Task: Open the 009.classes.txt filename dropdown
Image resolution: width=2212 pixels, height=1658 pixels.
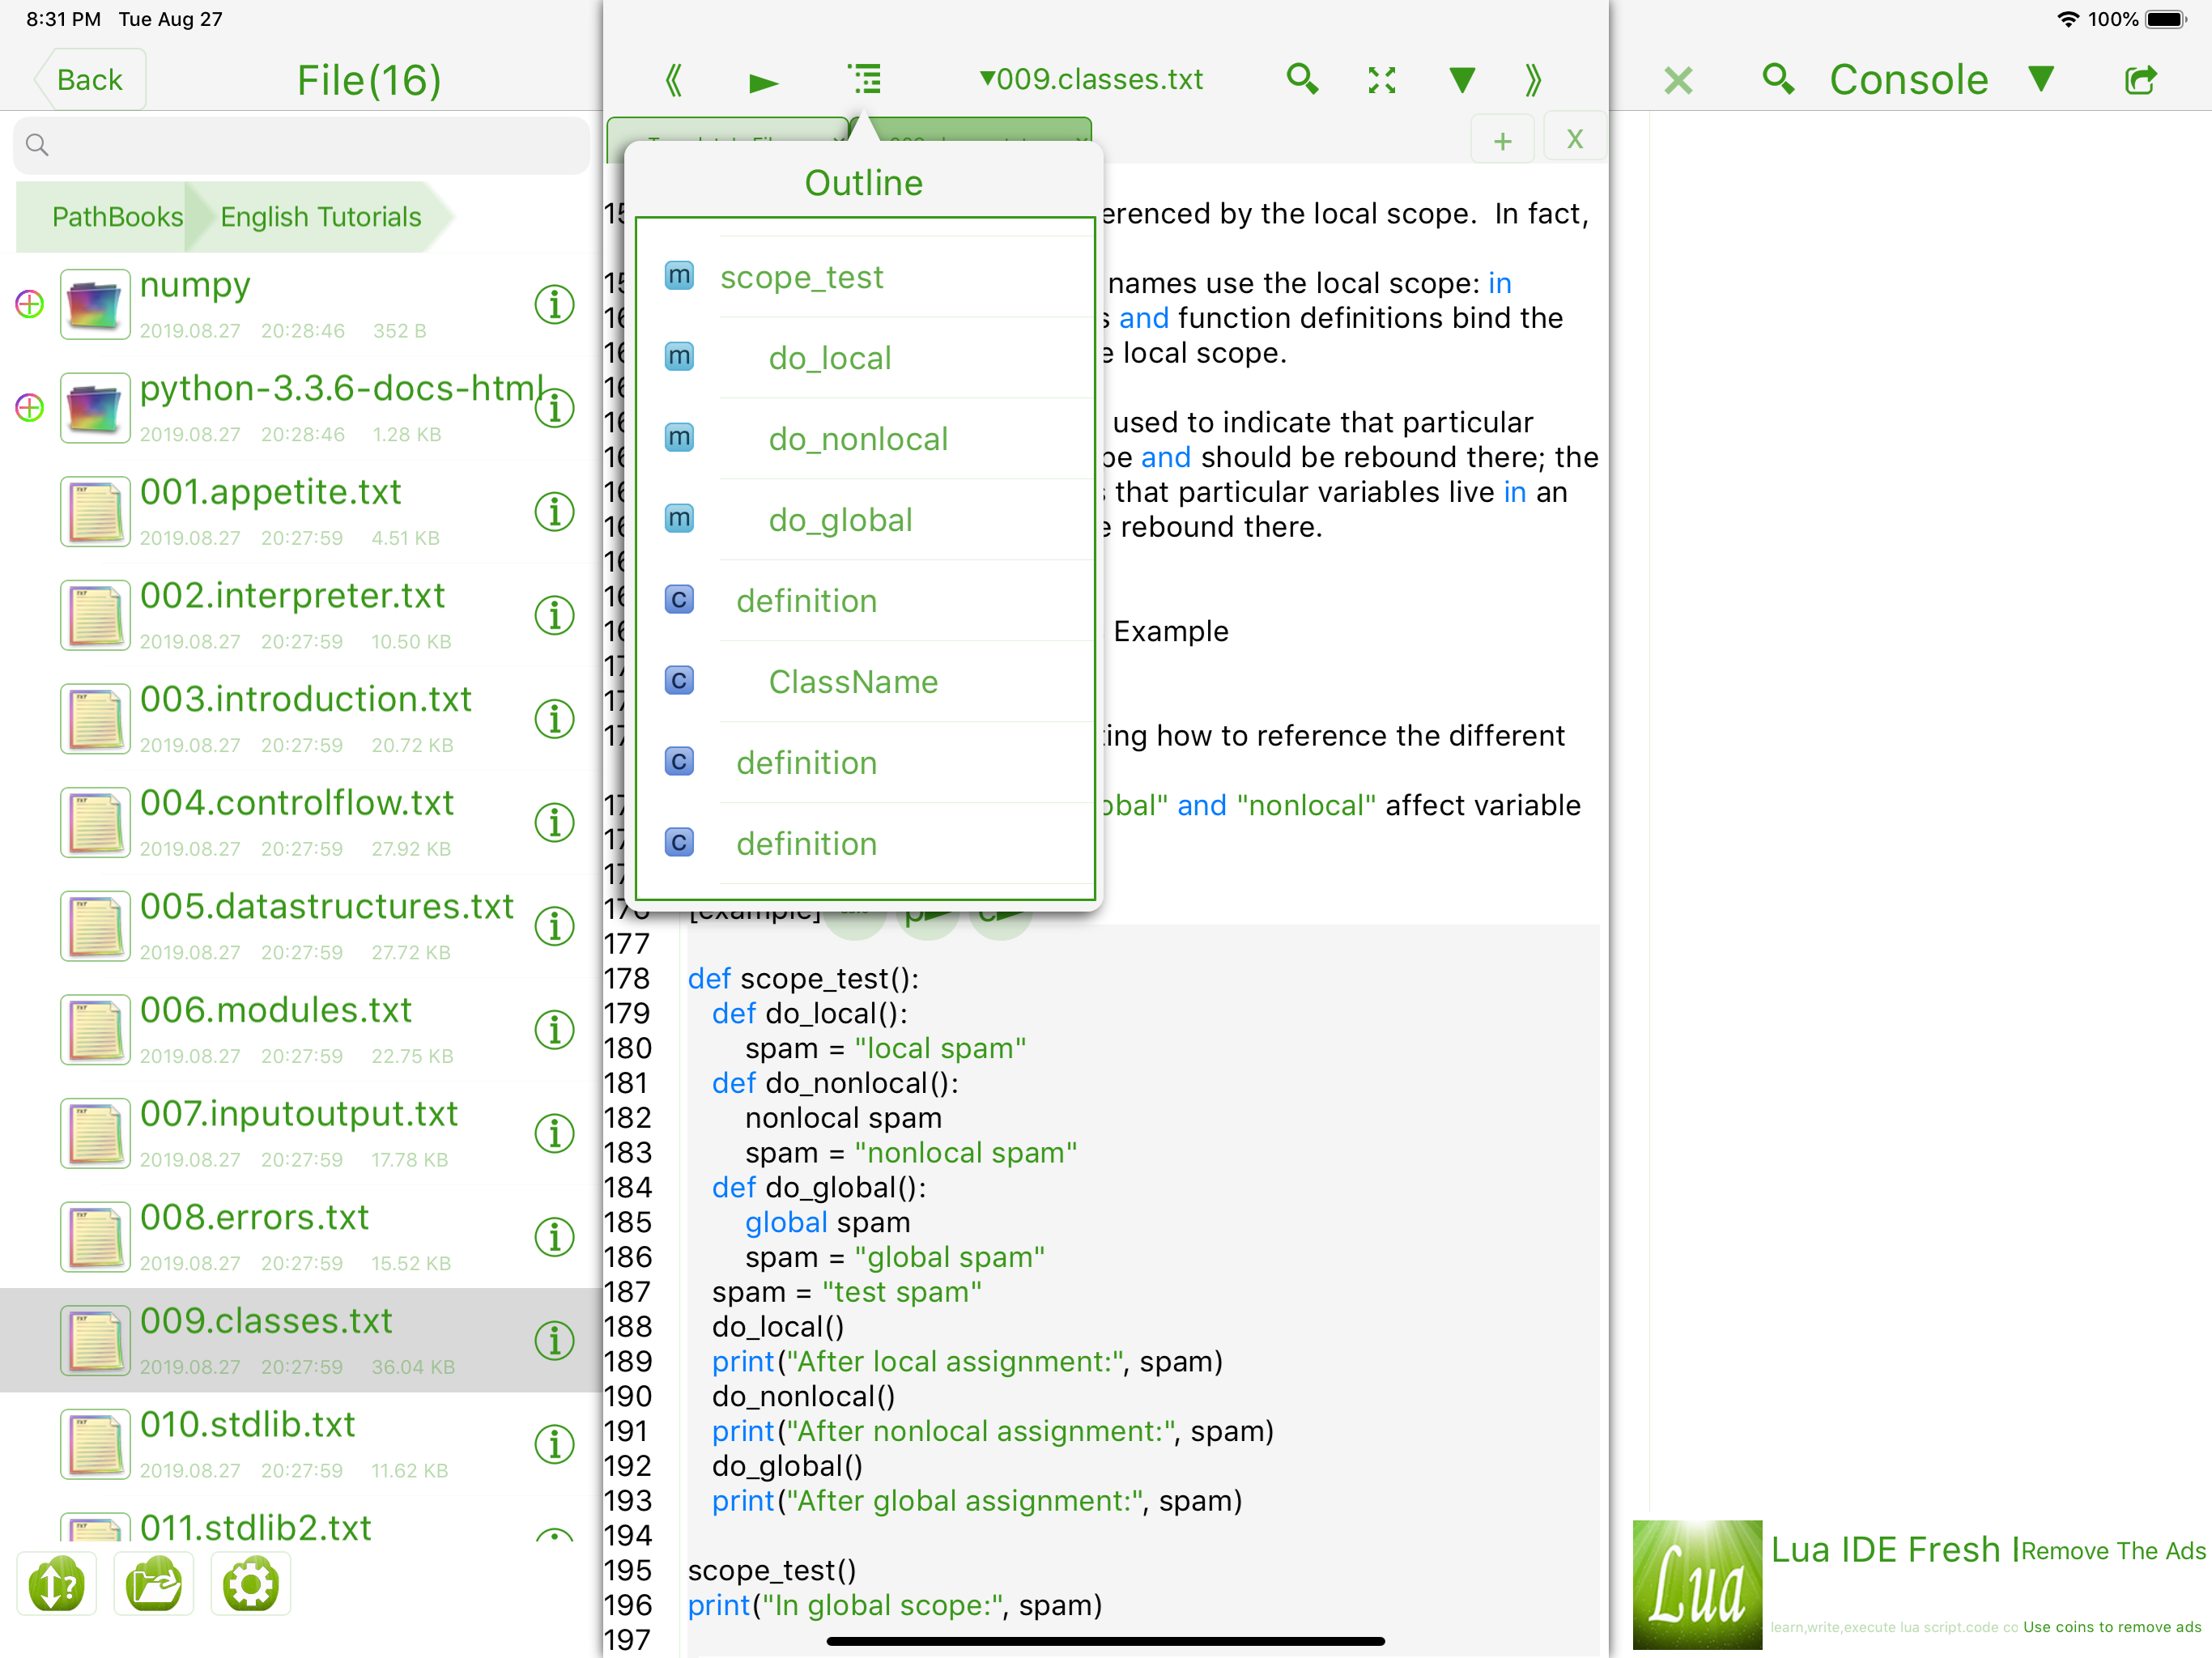Action: pyautogui.click(x=1091, y=79)
